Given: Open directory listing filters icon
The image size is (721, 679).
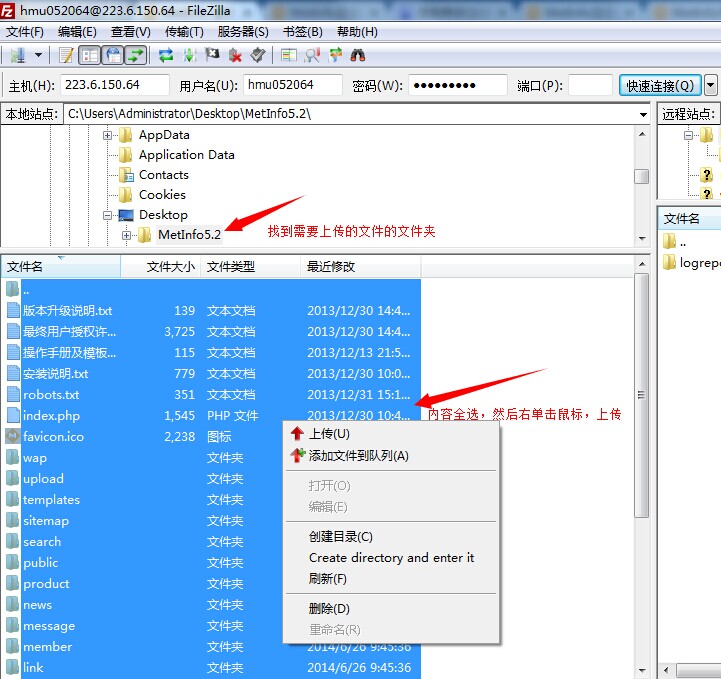Looking at the screenshot, I should pos(289,56).
